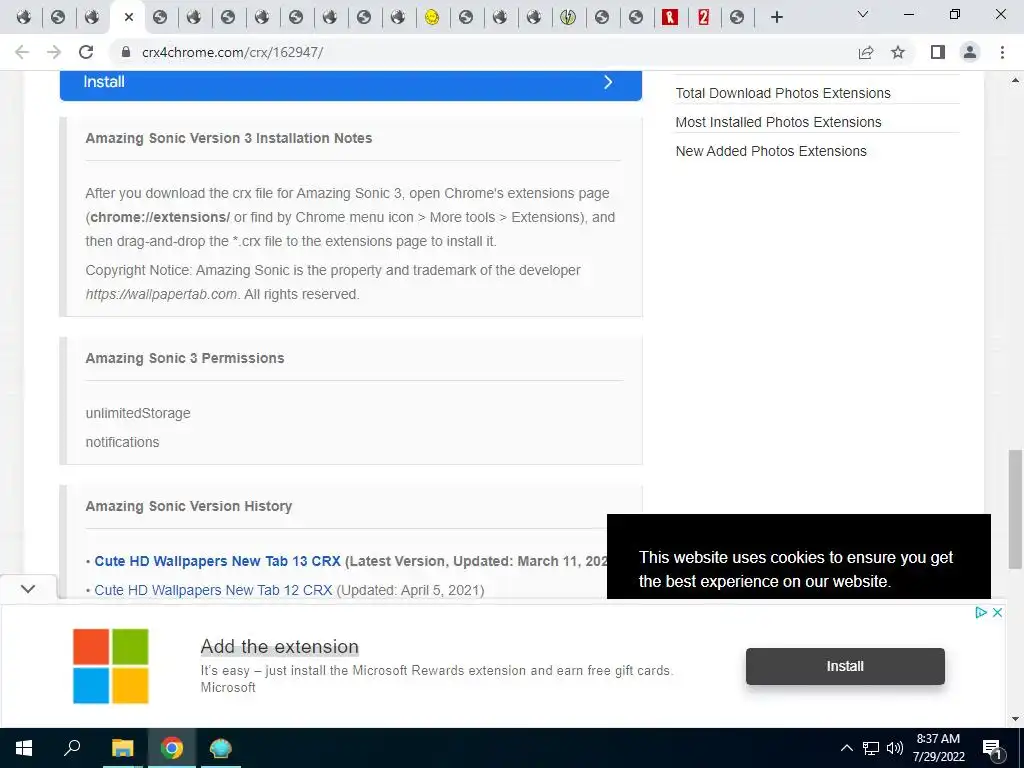Close the active tab

(x=129, y=18)
